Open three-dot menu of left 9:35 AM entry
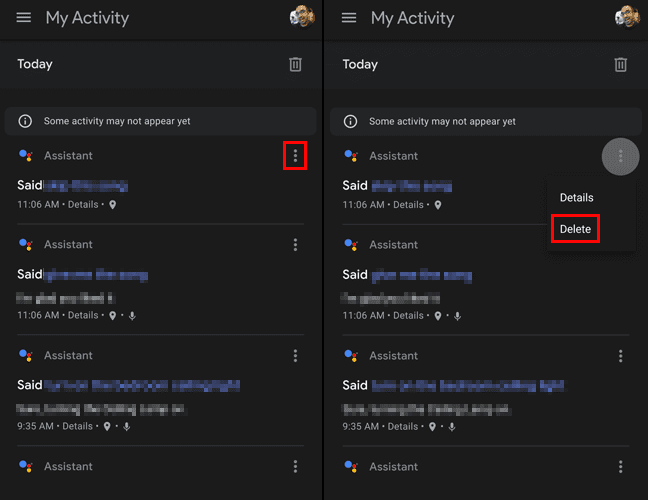Viewport: 648px width, 500px height. pos(295,356)
